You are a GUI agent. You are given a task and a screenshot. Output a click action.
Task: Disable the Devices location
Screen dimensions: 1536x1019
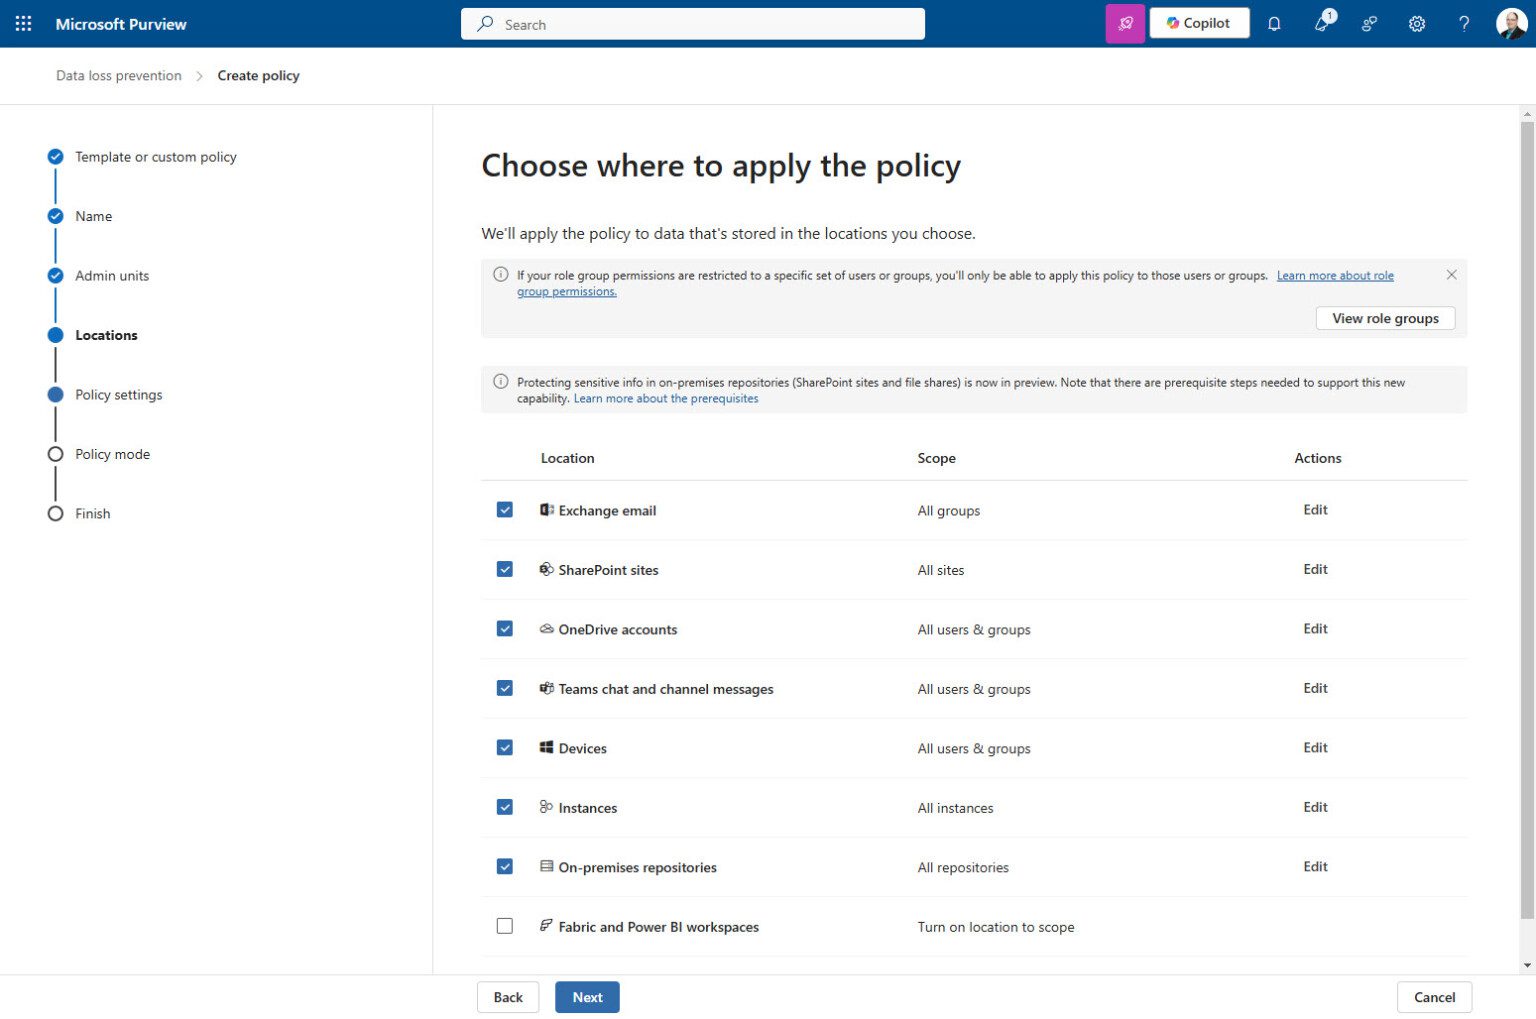[505, 747]
